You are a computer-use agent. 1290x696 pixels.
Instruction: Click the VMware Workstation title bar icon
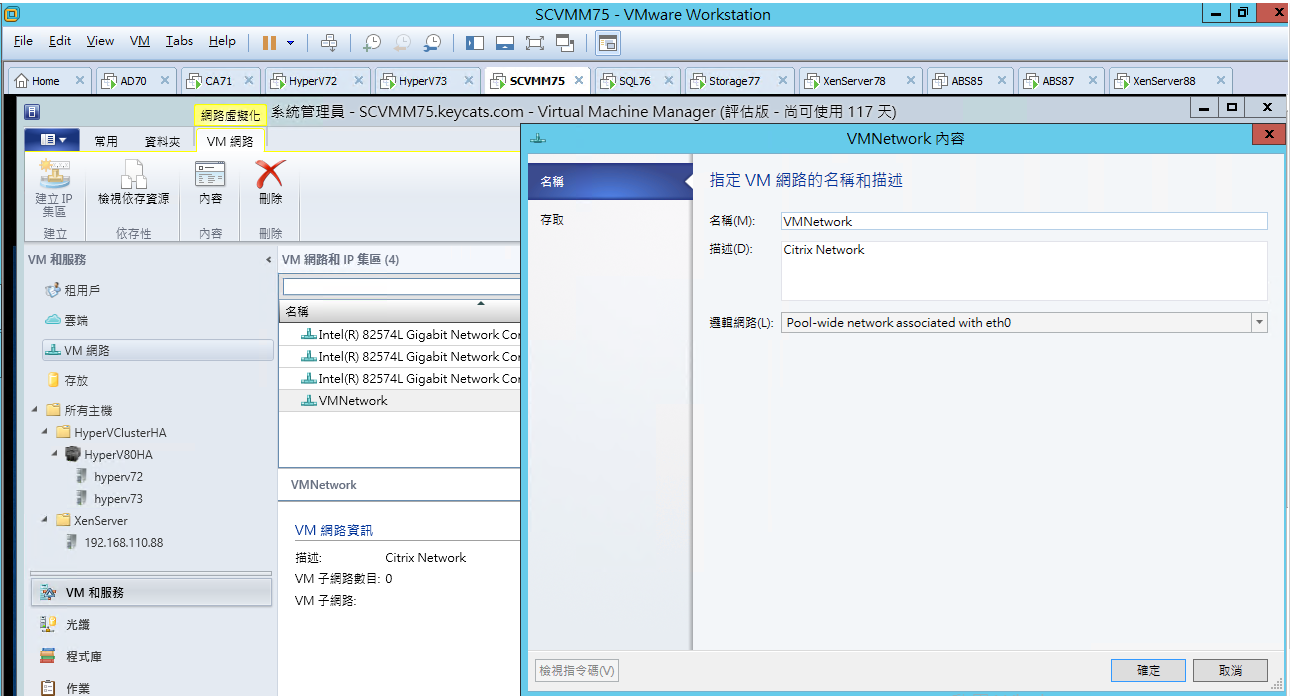click(11, 13)
